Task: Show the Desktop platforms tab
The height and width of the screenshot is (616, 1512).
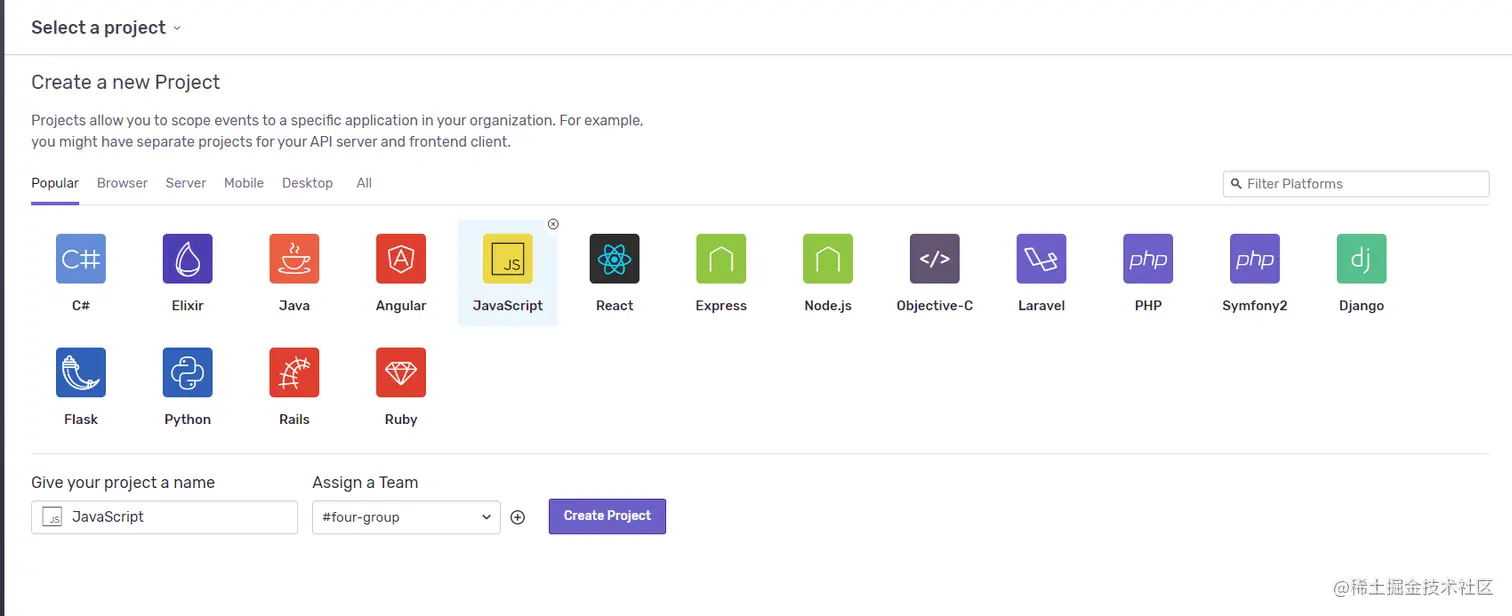Action: point(307,183)
